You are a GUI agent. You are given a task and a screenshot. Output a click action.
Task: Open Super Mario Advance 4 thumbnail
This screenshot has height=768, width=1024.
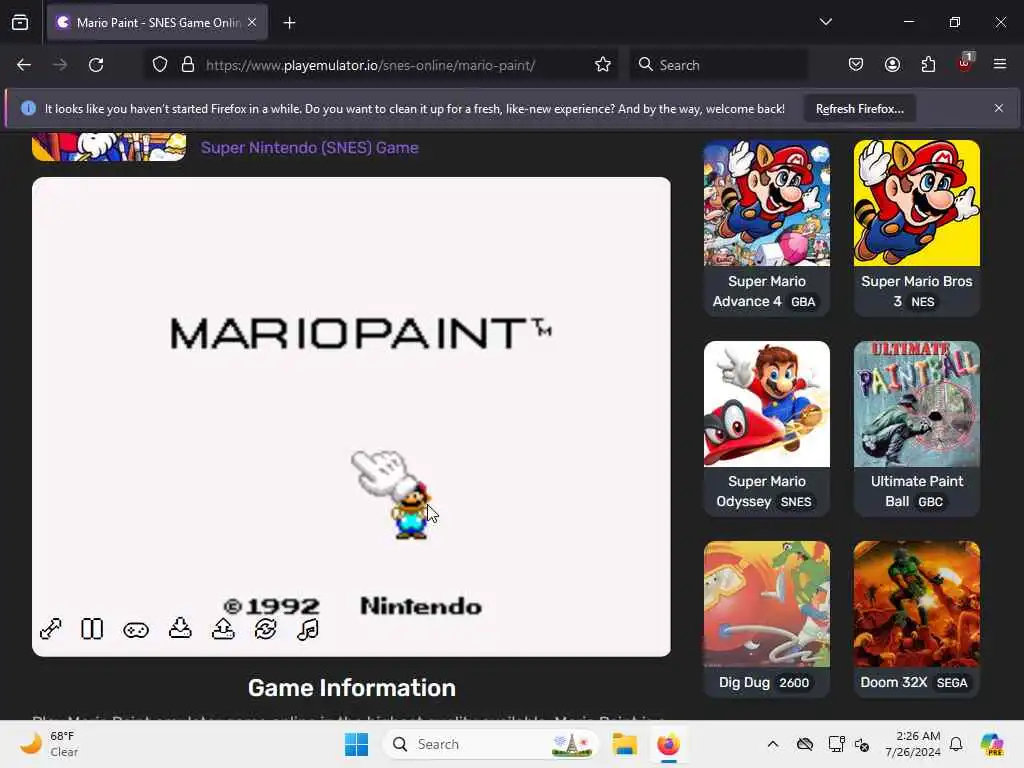click(767, 203)
